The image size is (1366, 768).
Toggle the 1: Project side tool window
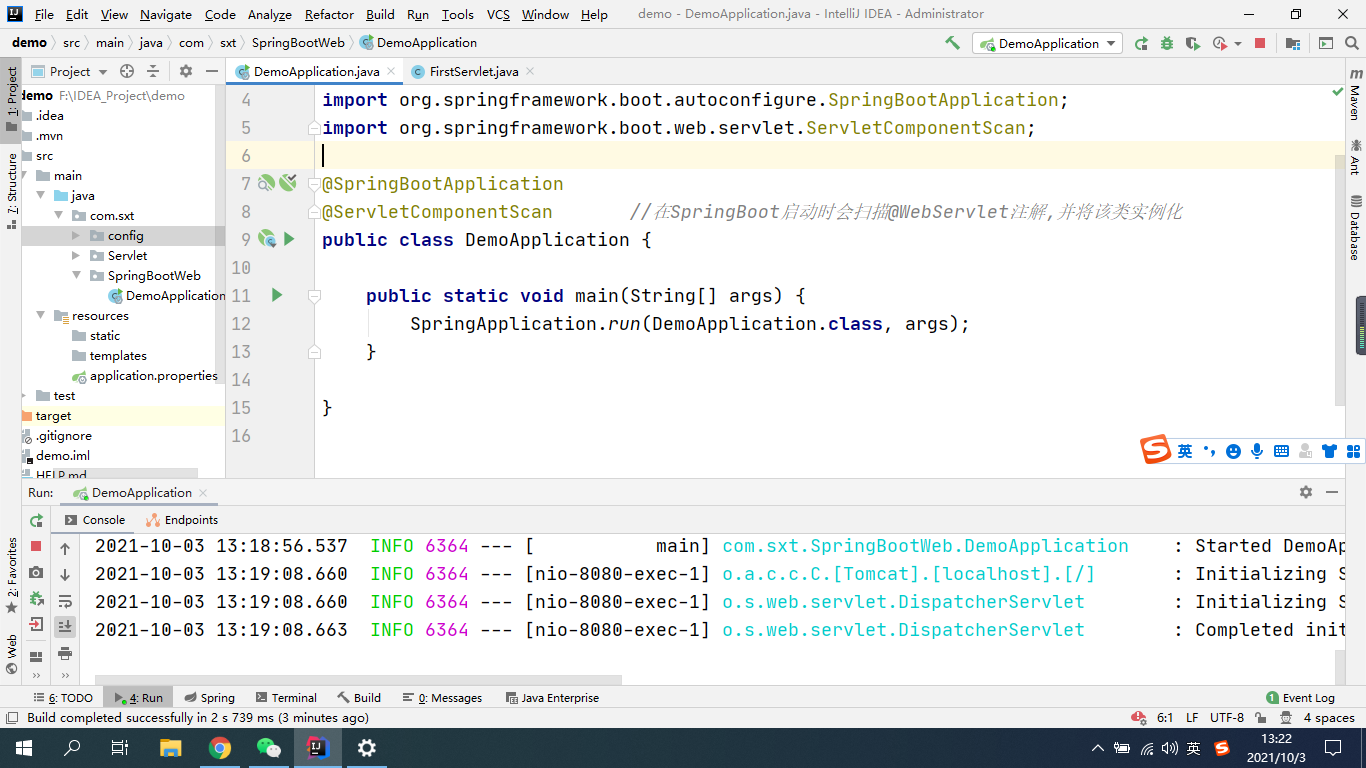pyautogui.click(x=12, y=99)
